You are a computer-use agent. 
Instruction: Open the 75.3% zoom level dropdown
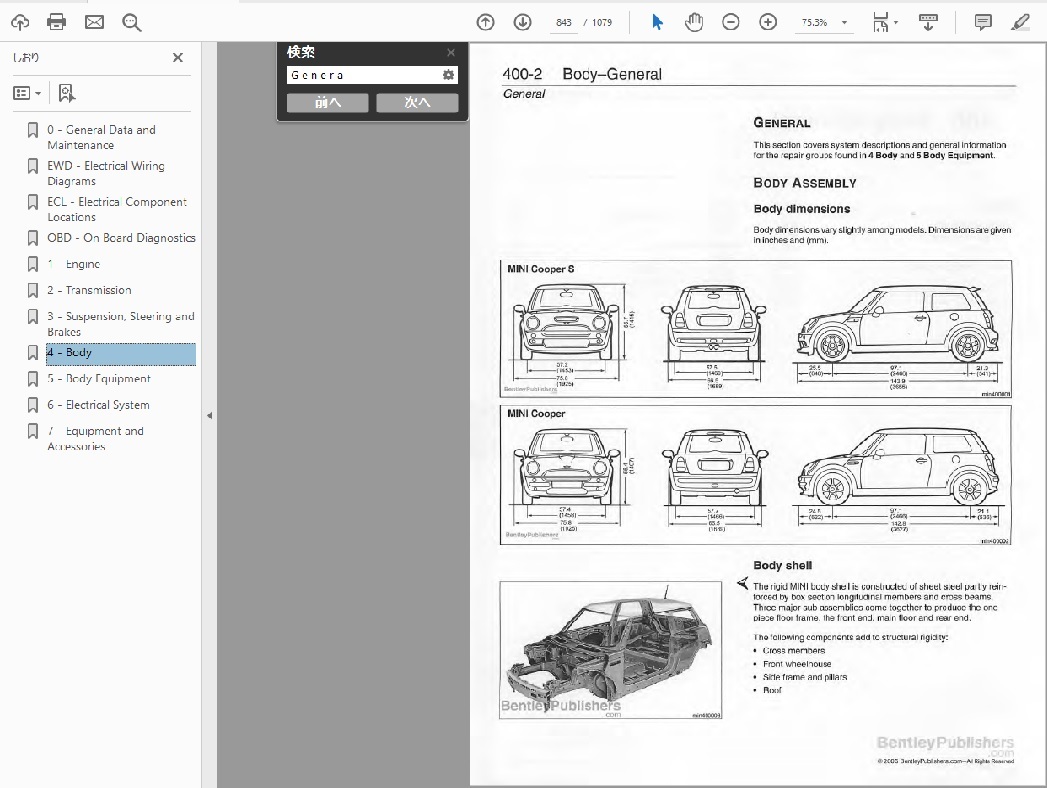coord(844,23)
